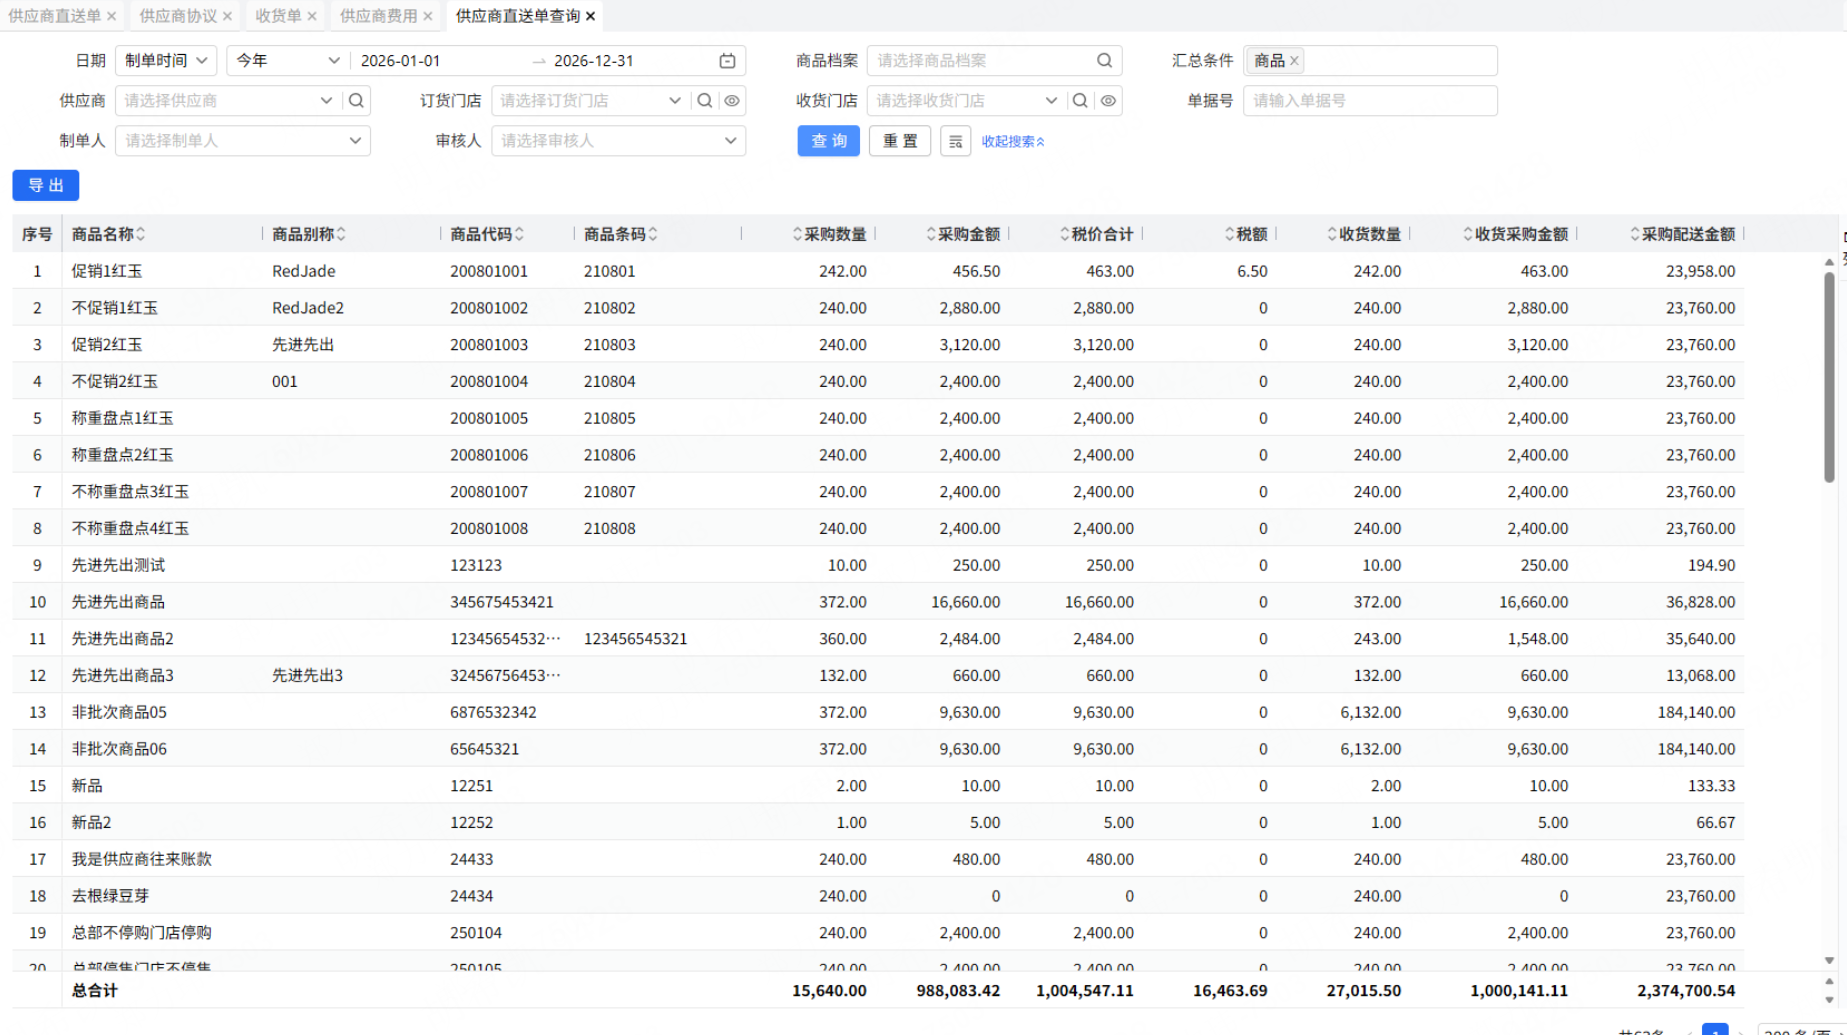Click the 不促销1红玉 product name cell
The width and height of the screenshot is (1847, 1035).
pos(115,308)
